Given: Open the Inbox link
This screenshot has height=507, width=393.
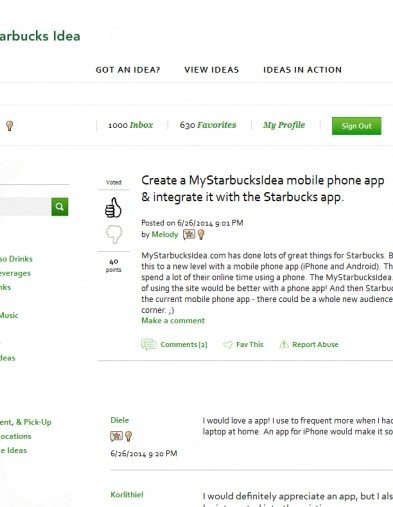Looking at the screenshot, I should click(x=141, y=125).
